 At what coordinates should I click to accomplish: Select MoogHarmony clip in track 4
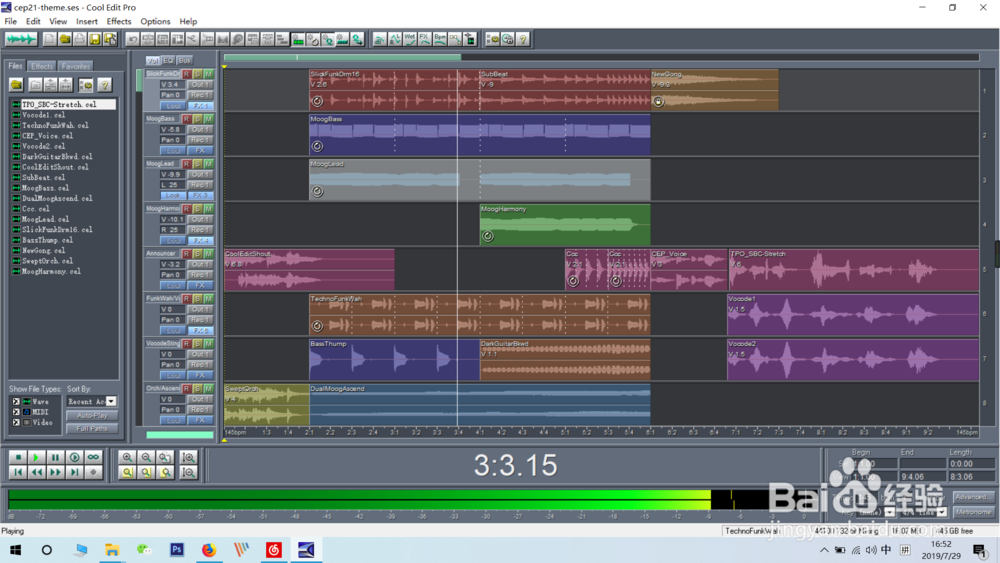565,224
